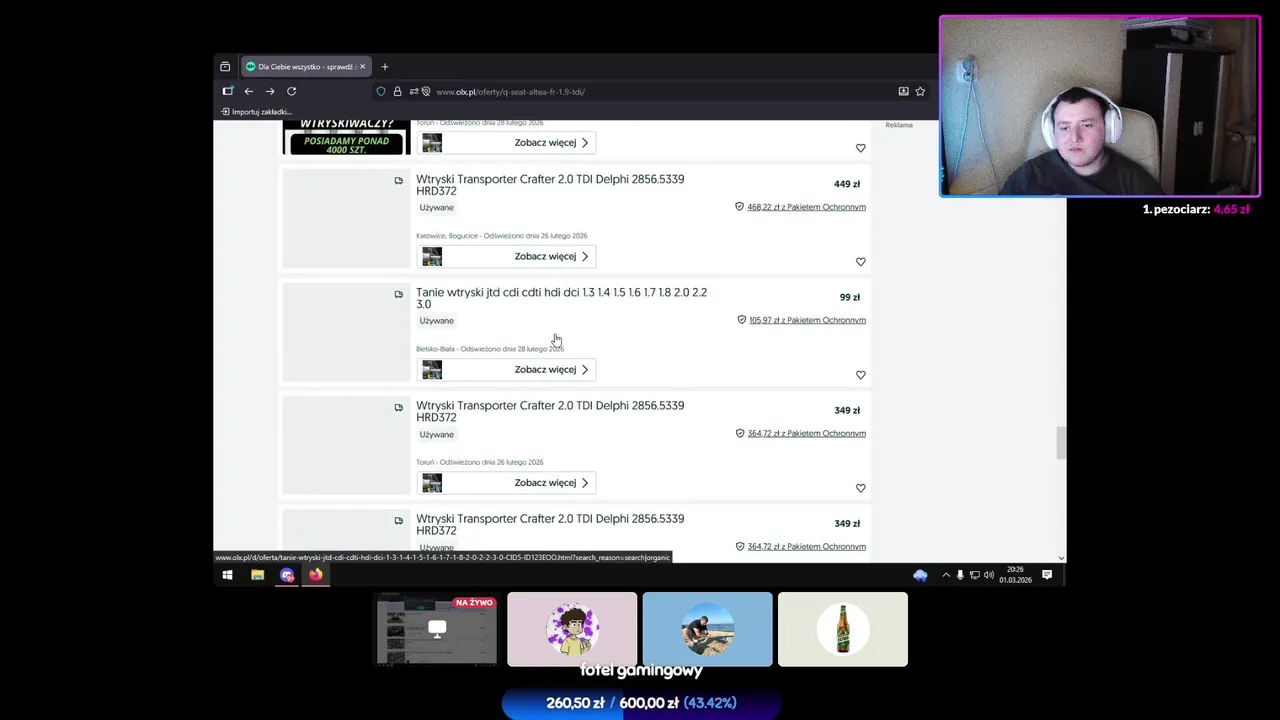Click 'Zobacz więcej' on the 99 zł listing
This screenshot has height=720, width=1280.
(506, 370)
